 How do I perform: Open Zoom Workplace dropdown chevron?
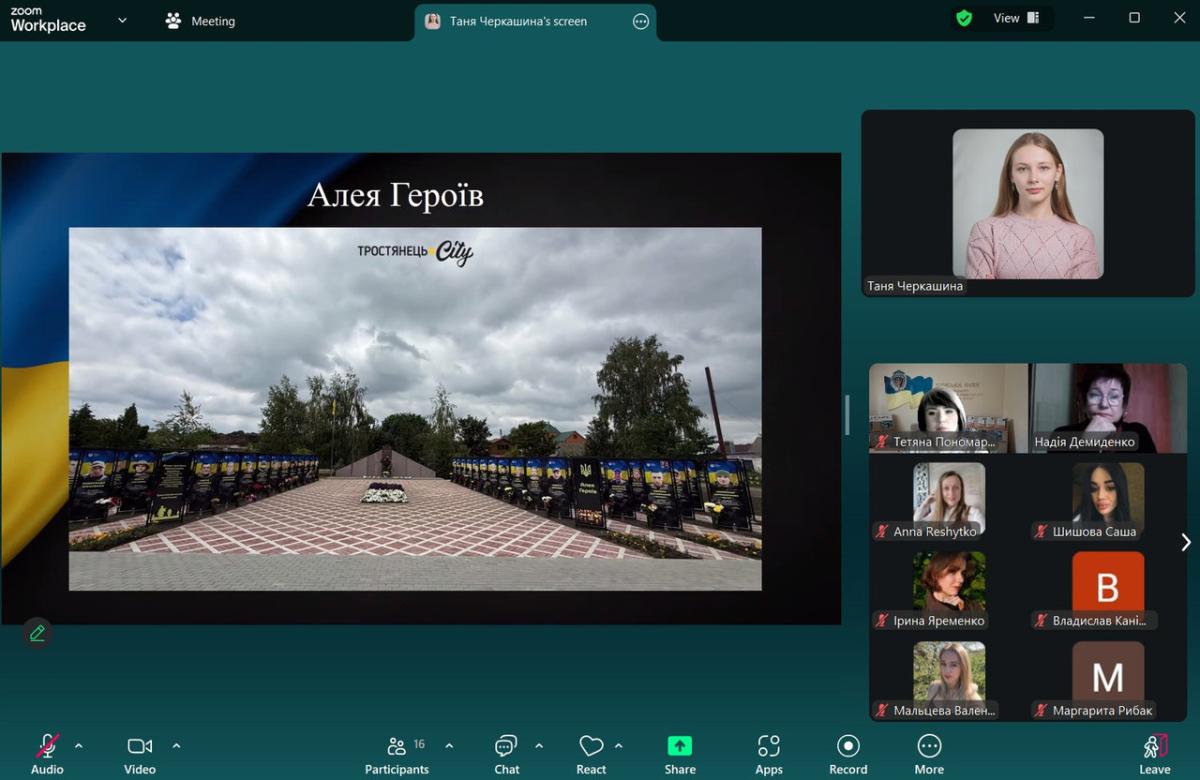pyautogui.click(x=122, y=20)
